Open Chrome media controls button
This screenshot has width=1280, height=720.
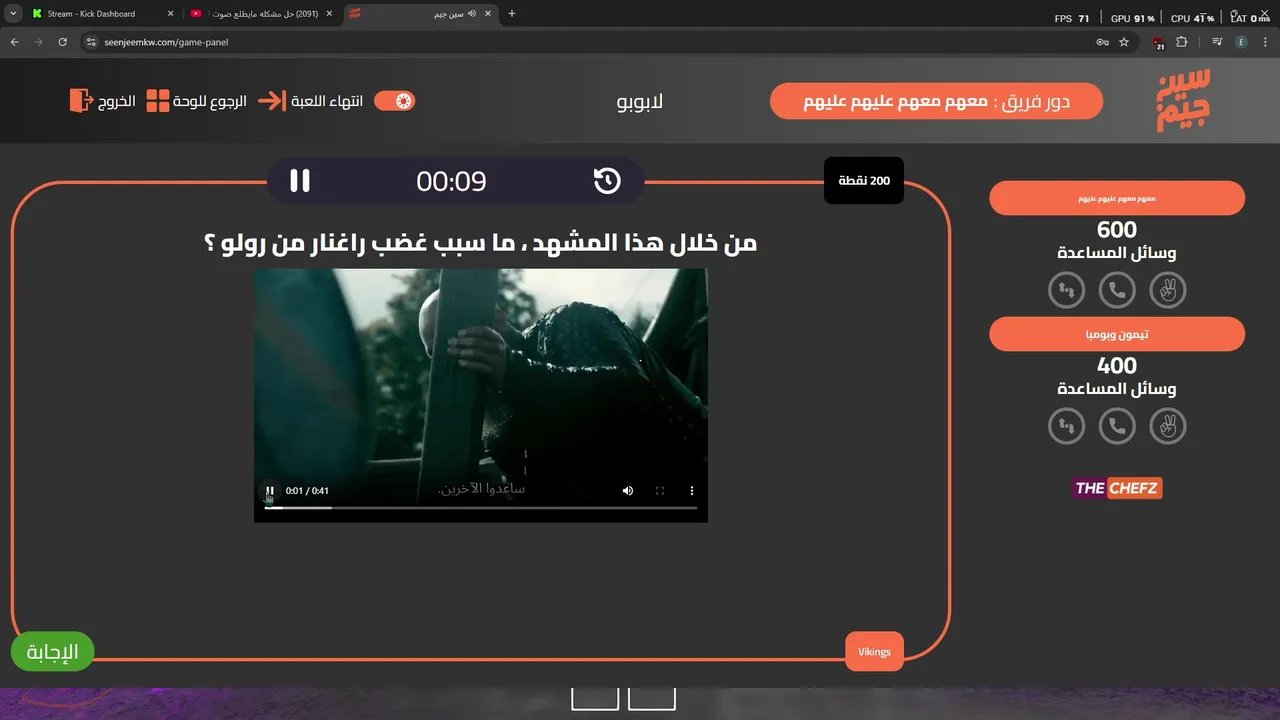pos(1217,42)
